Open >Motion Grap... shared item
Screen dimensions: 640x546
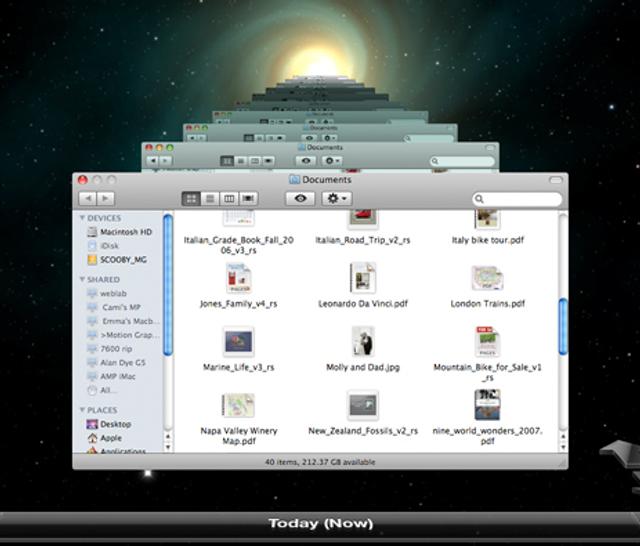(123, 335)
